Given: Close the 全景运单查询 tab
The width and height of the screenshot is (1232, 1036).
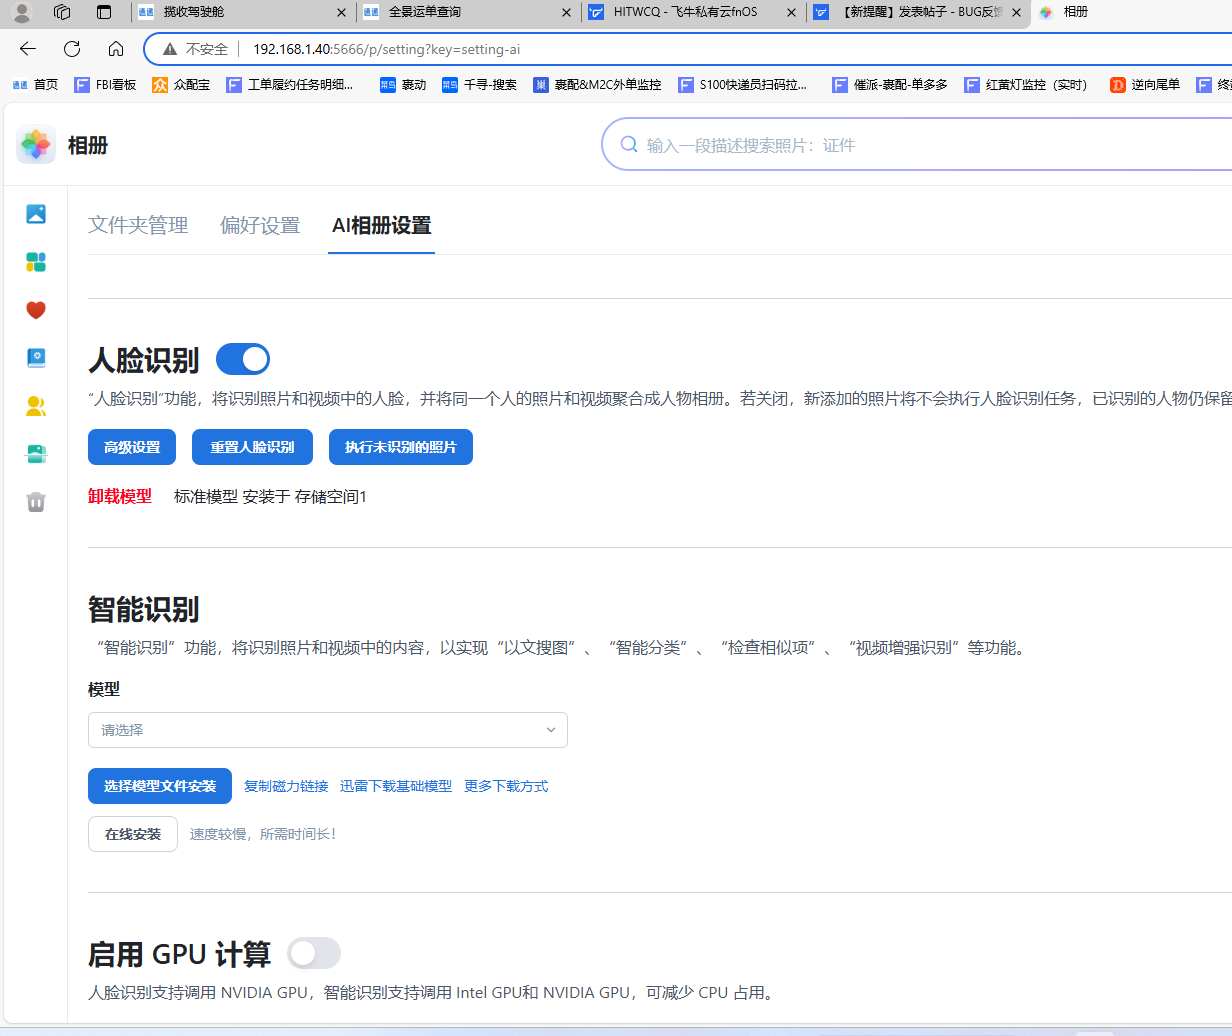Looking at the screenshot, I should tap(567, 13).
